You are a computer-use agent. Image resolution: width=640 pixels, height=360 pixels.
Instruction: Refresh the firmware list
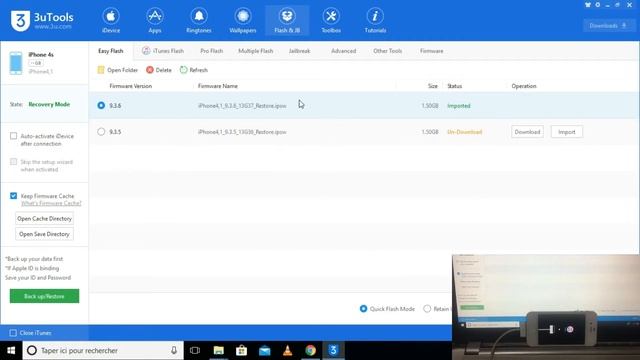tap(194, 70)
